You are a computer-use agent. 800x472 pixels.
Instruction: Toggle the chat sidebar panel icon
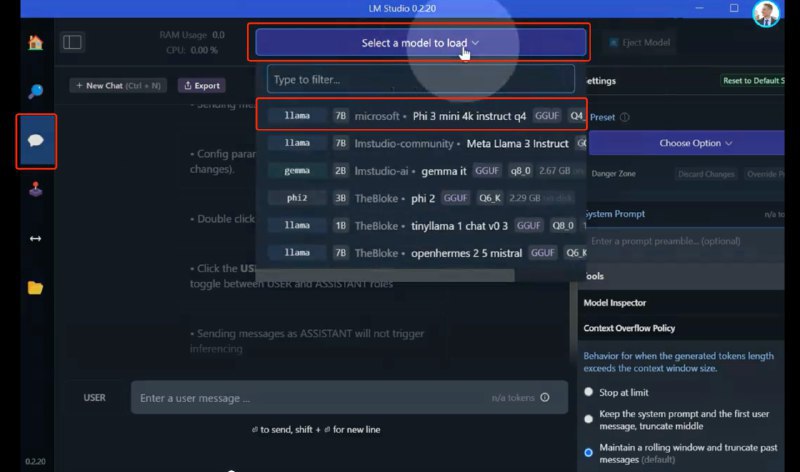(x=72, y=42)
